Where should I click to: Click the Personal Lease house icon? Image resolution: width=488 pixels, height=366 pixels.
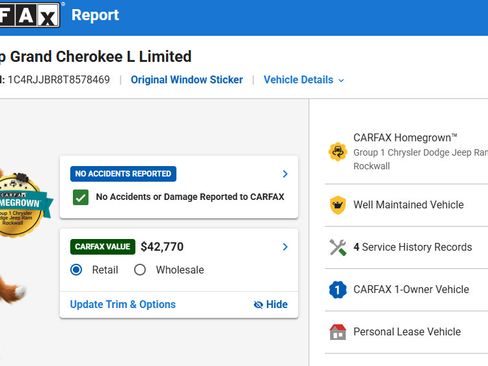pos(338,332)
